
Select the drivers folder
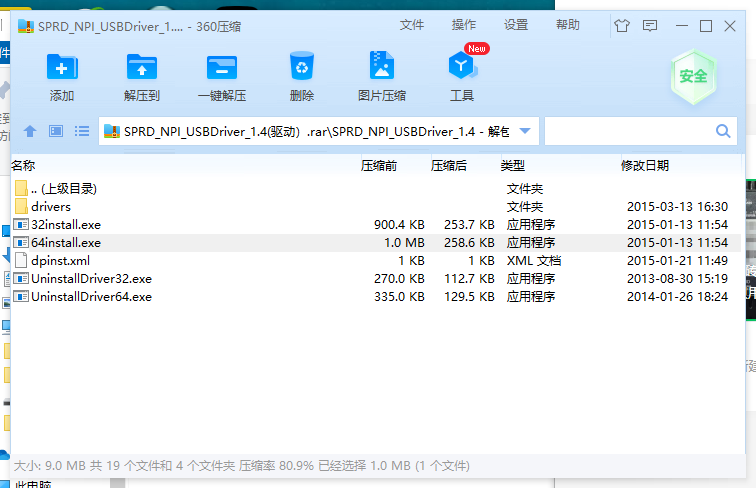(x=51, y=206)
